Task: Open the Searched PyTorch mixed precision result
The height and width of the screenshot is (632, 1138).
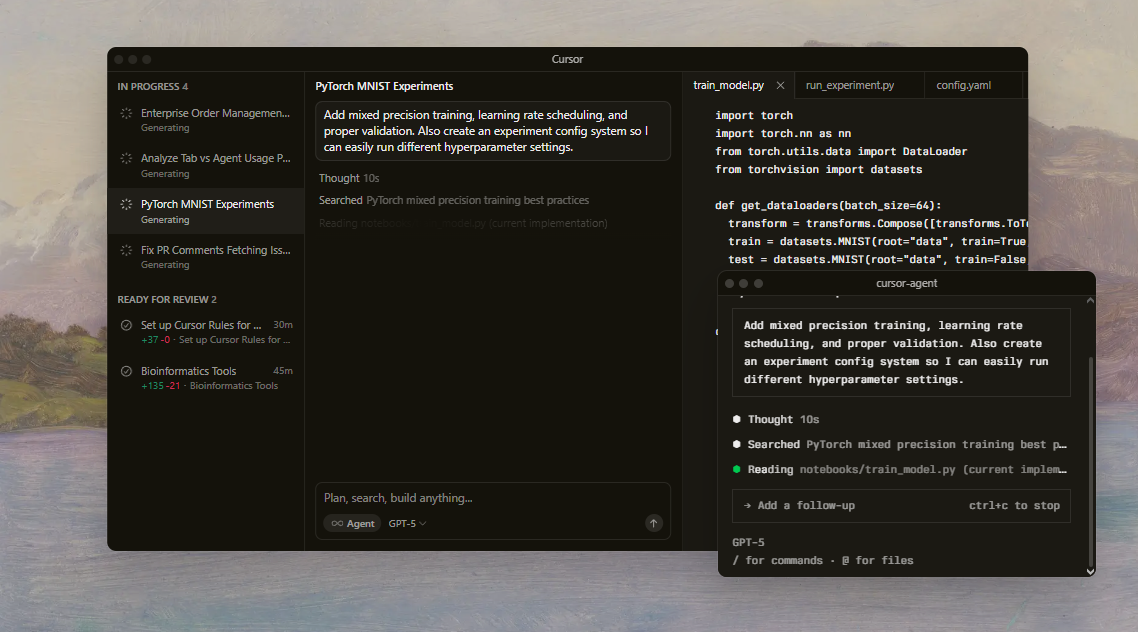Action: click(x=454, y=200)
